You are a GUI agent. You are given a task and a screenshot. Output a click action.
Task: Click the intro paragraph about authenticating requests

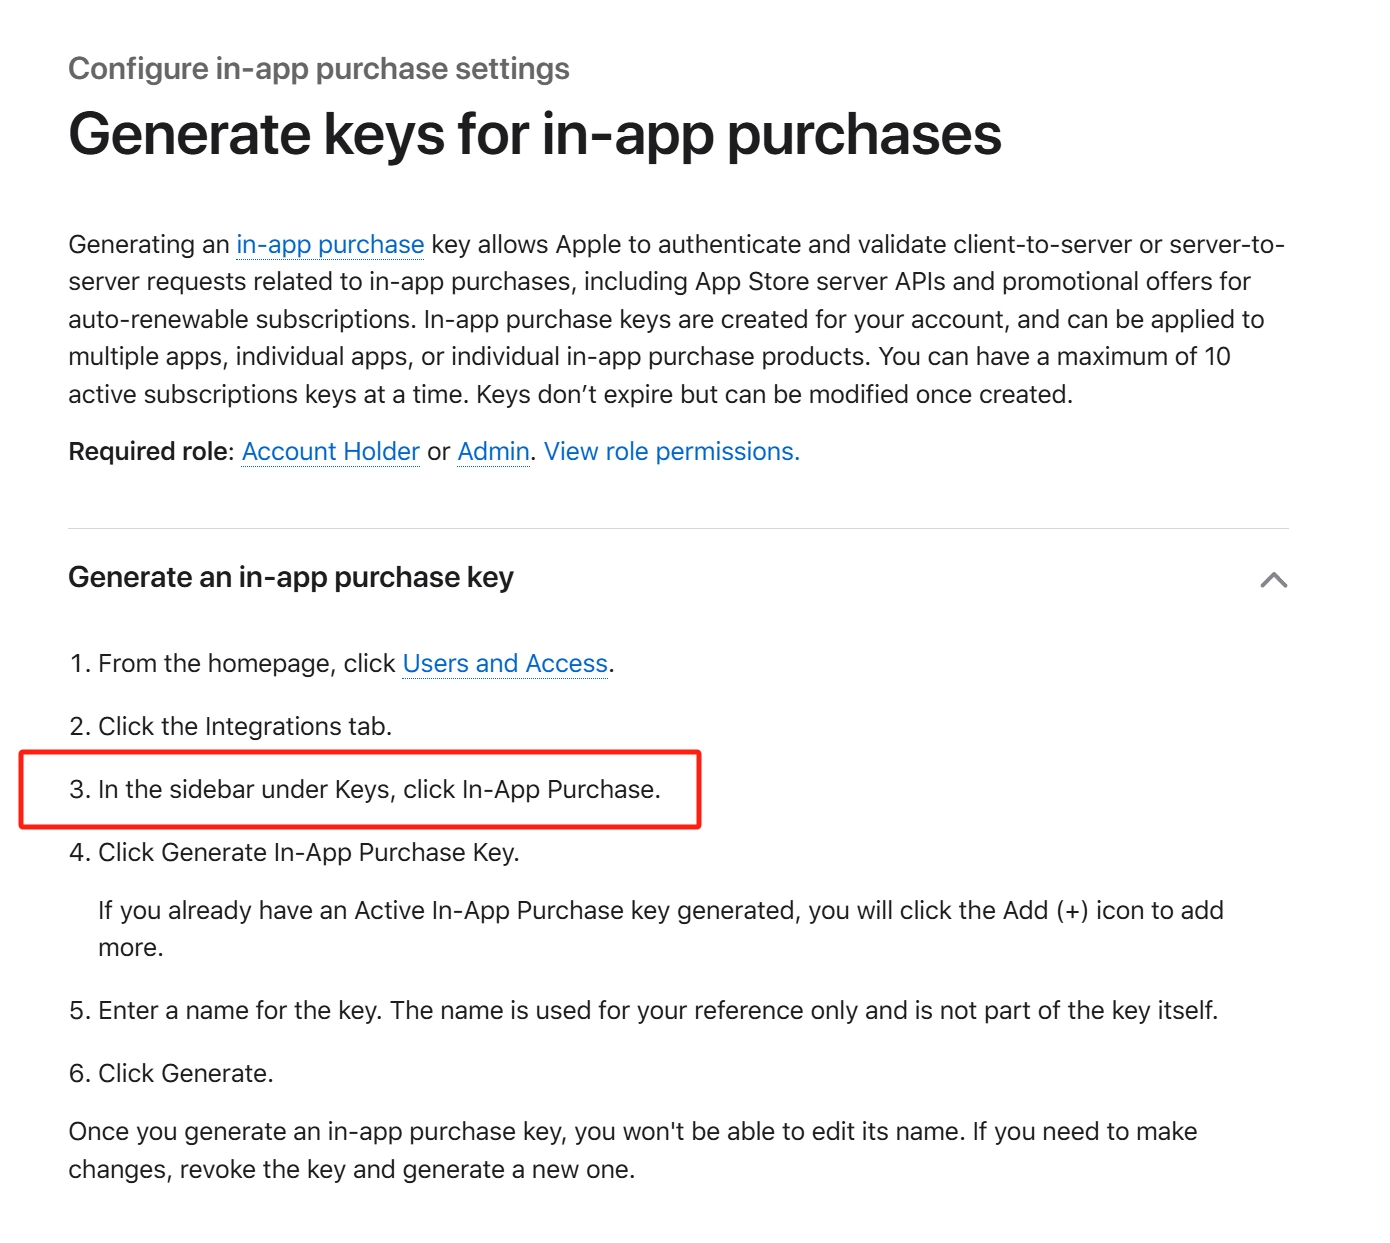677,320
